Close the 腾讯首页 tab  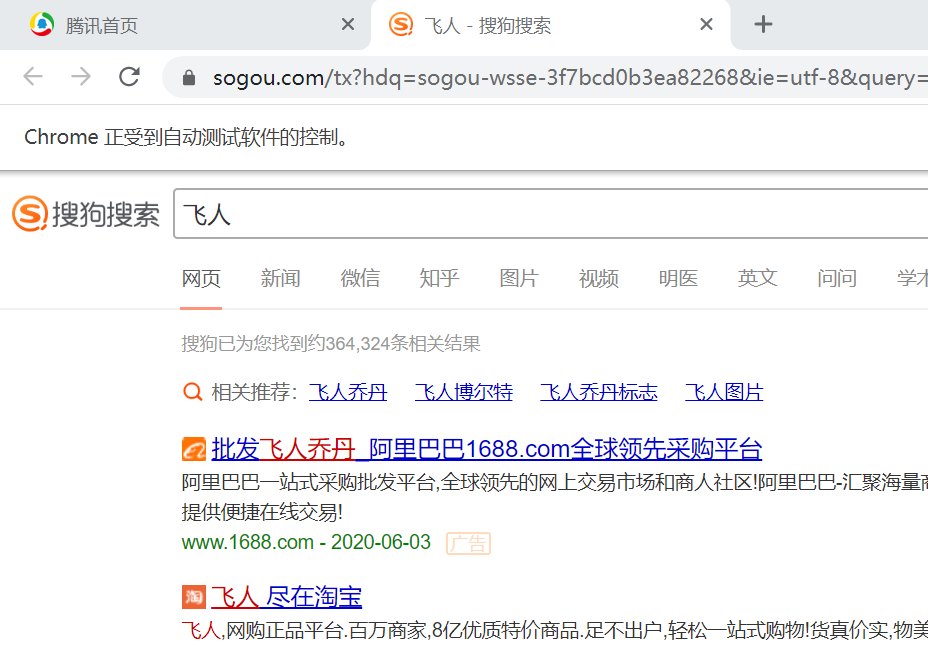point(348,24)
